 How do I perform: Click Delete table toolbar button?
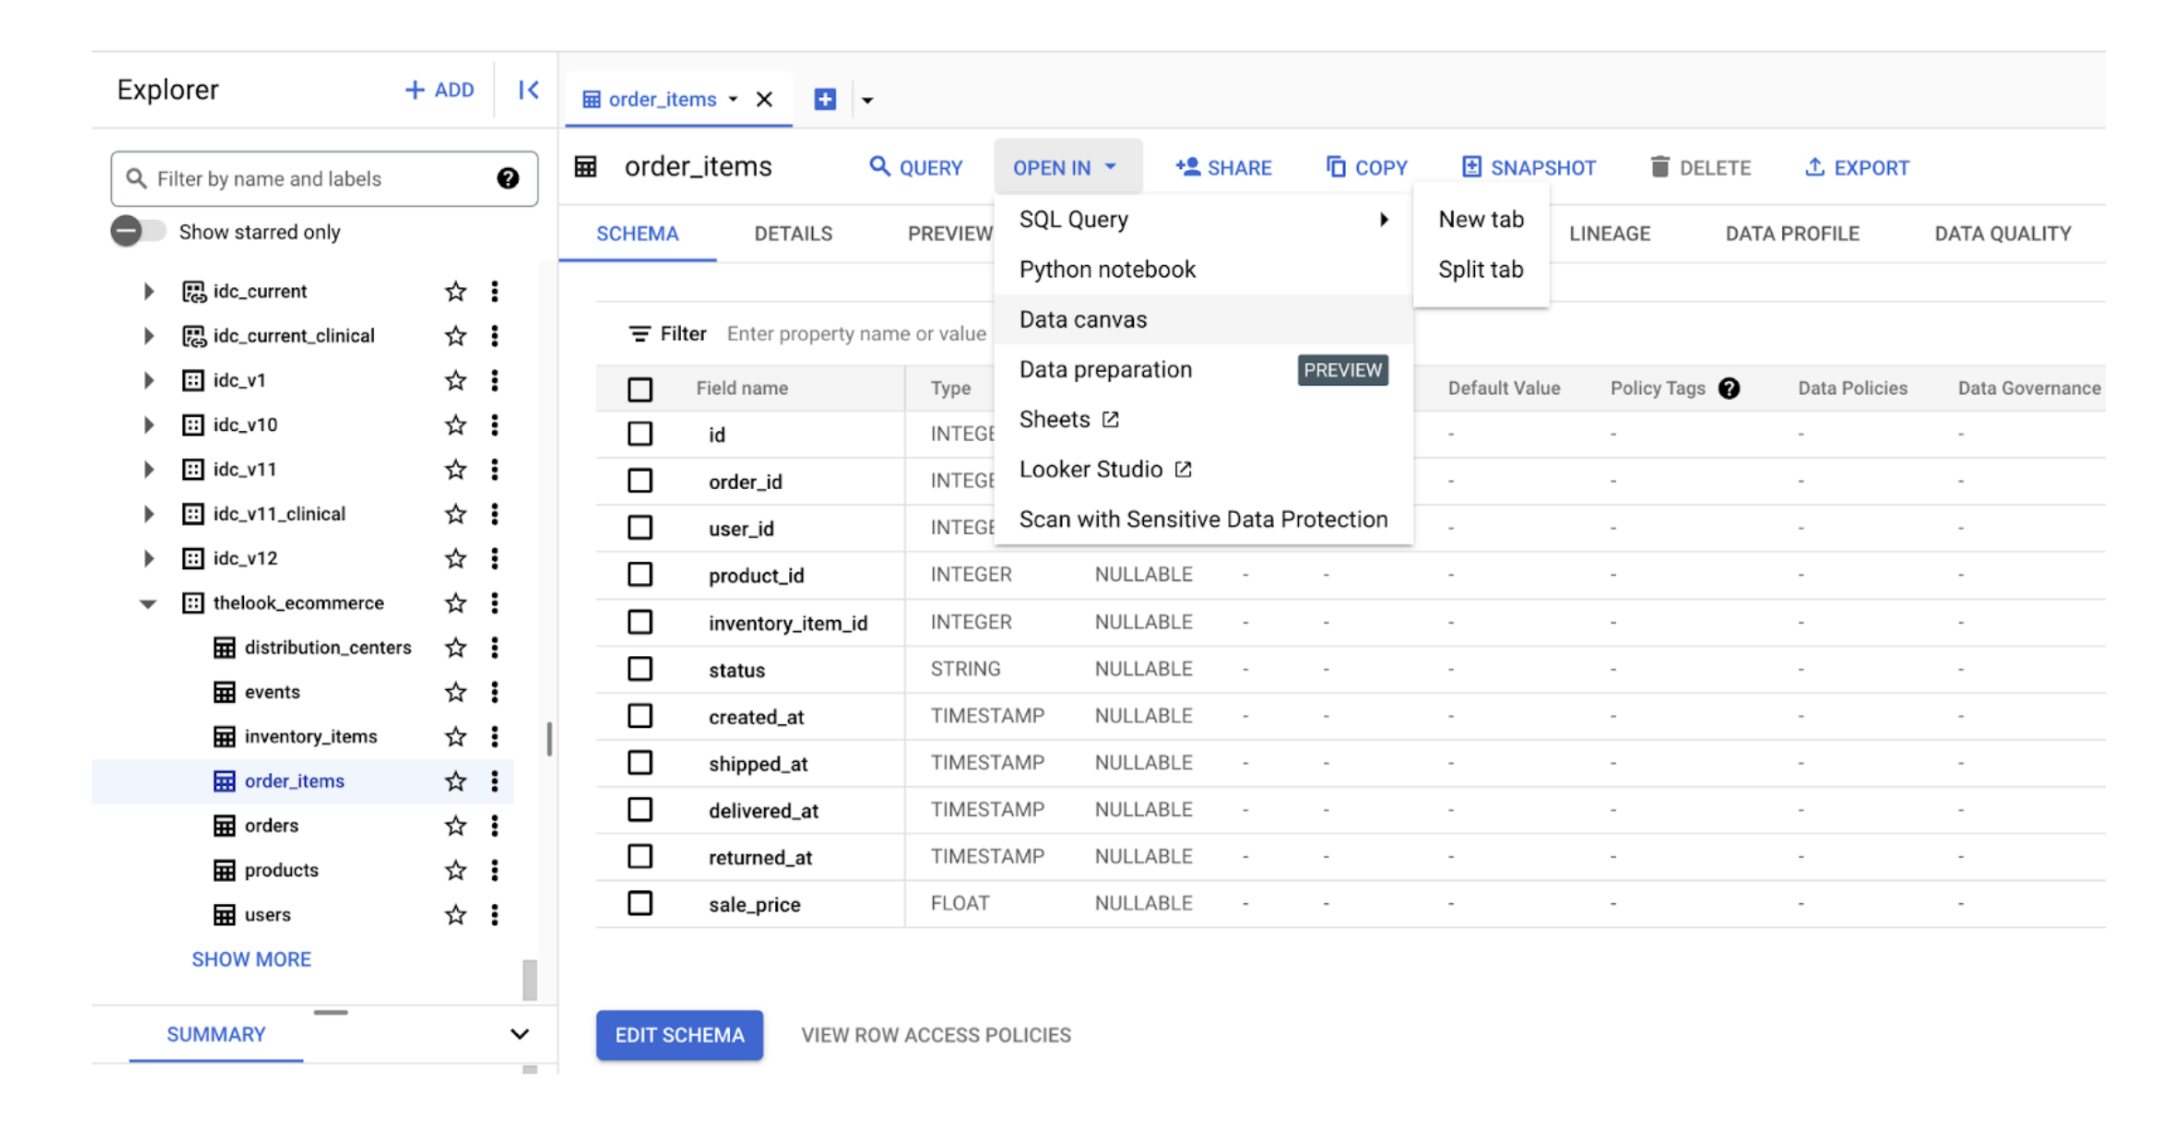(1700, 167)
